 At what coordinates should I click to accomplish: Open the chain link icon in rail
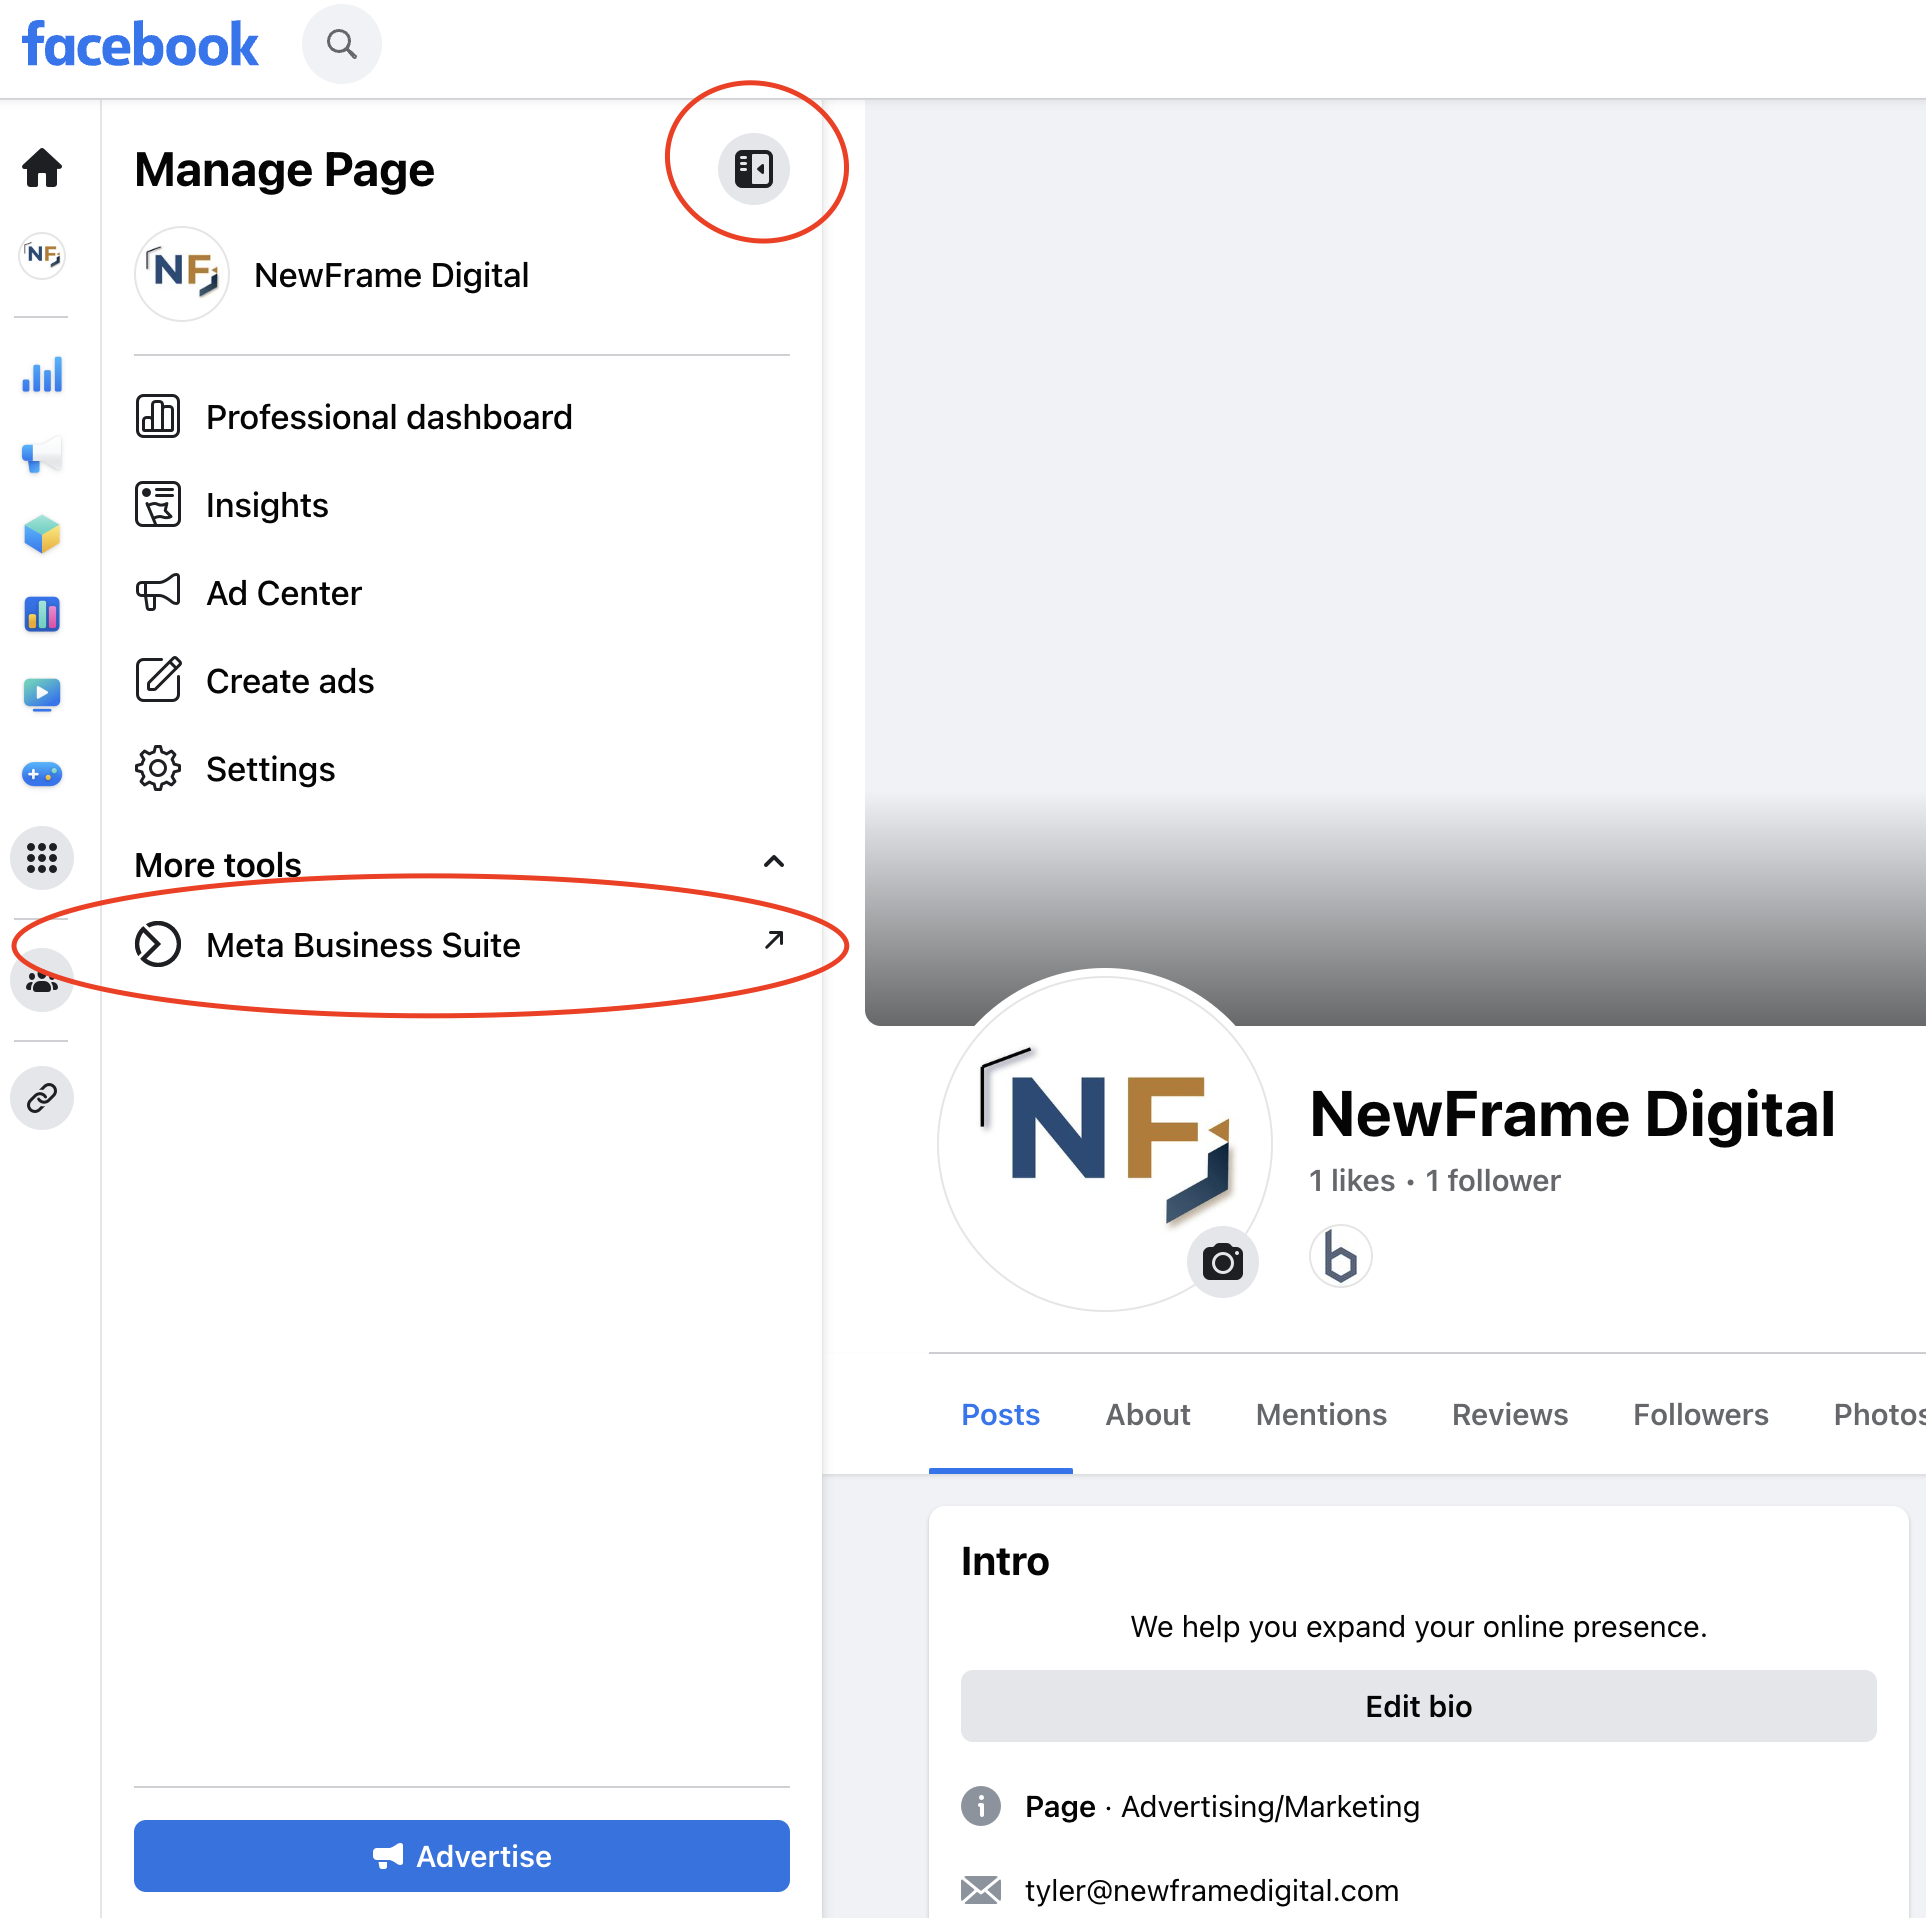[x=42, y=1098]
